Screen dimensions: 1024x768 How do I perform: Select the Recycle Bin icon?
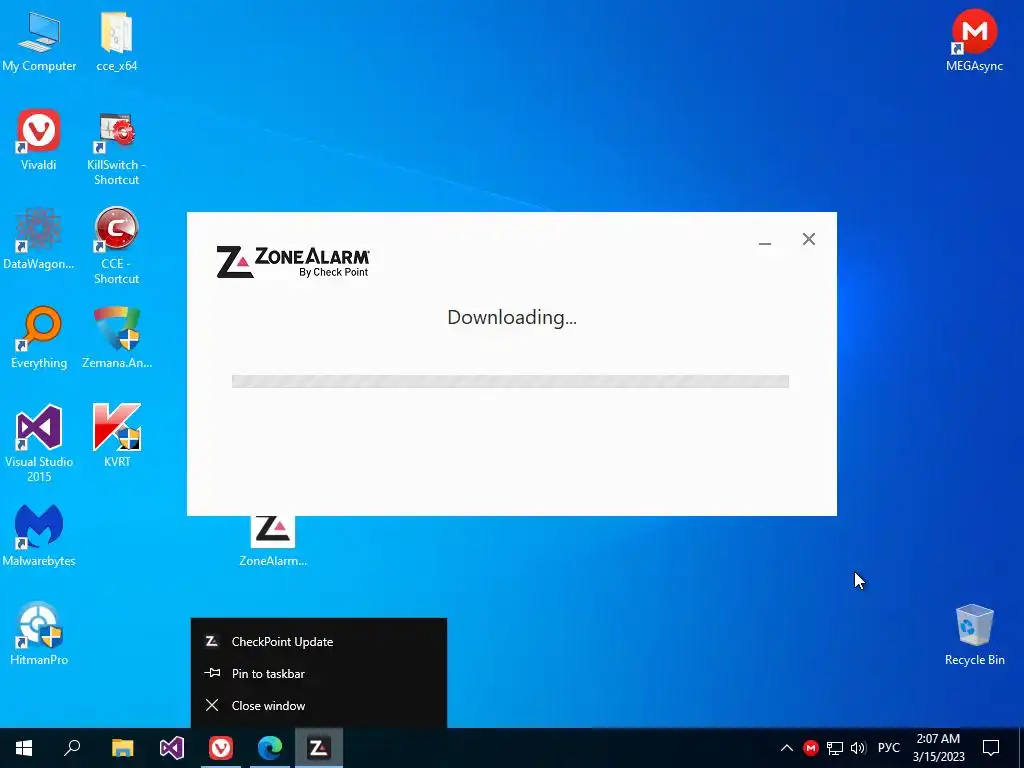click(974, 635)
